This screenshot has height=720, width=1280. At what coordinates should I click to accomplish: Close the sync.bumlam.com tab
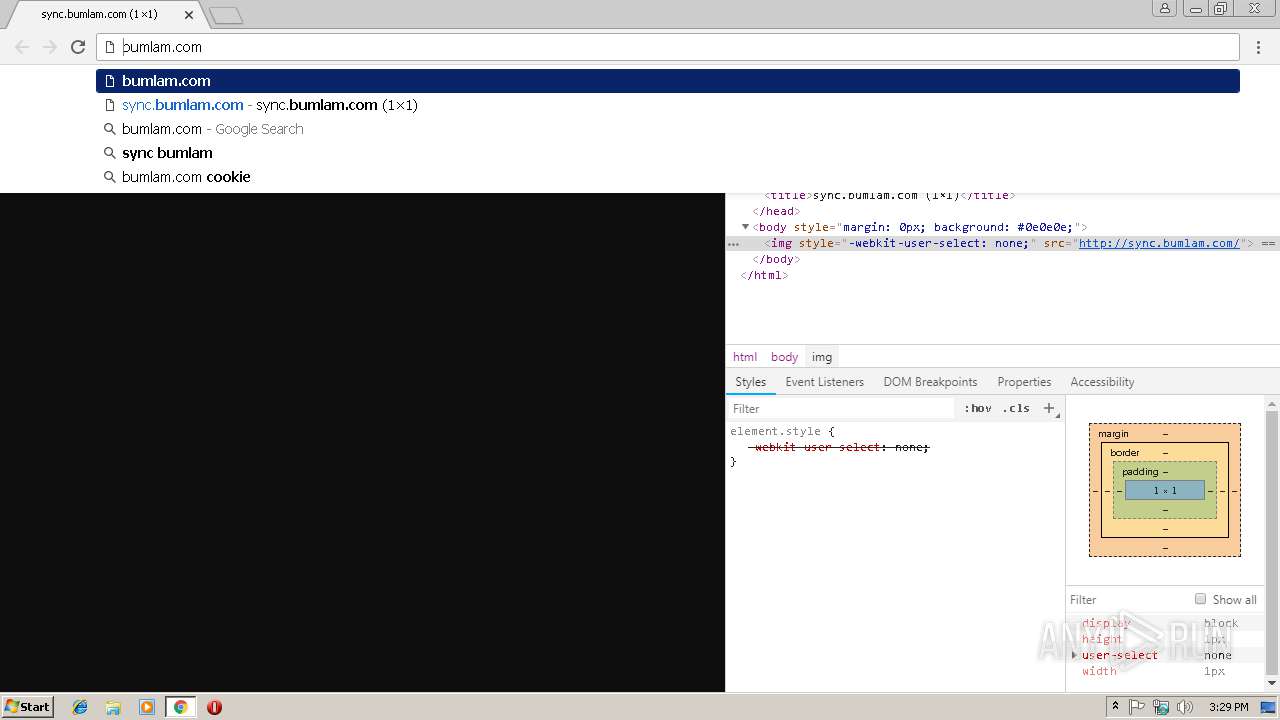pos(189,15)
